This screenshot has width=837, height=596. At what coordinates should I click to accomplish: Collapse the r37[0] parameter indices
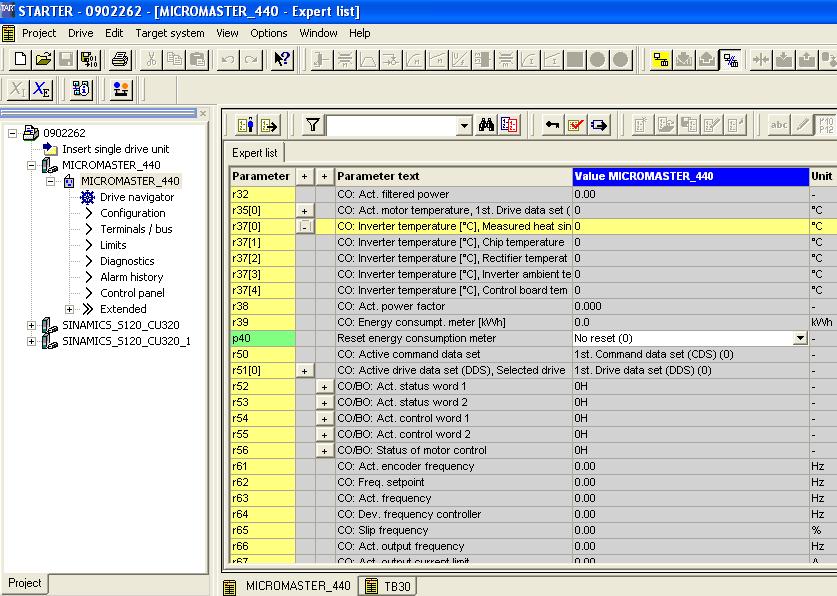pos(304,226)
